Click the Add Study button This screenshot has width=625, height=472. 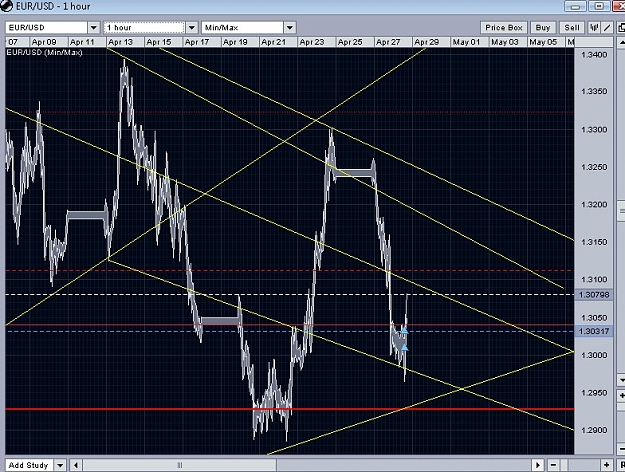pos(29,465)
